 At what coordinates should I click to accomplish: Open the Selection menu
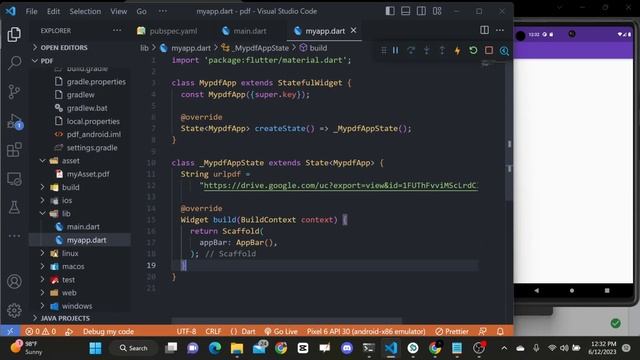tap(85, 11)
